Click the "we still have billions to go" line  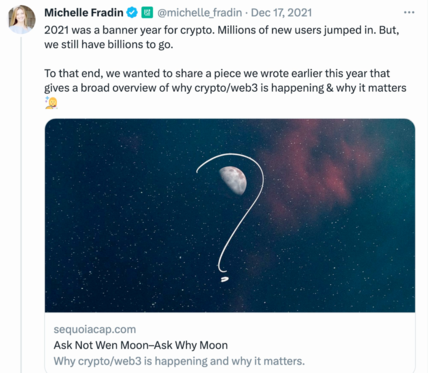[109, 44]
